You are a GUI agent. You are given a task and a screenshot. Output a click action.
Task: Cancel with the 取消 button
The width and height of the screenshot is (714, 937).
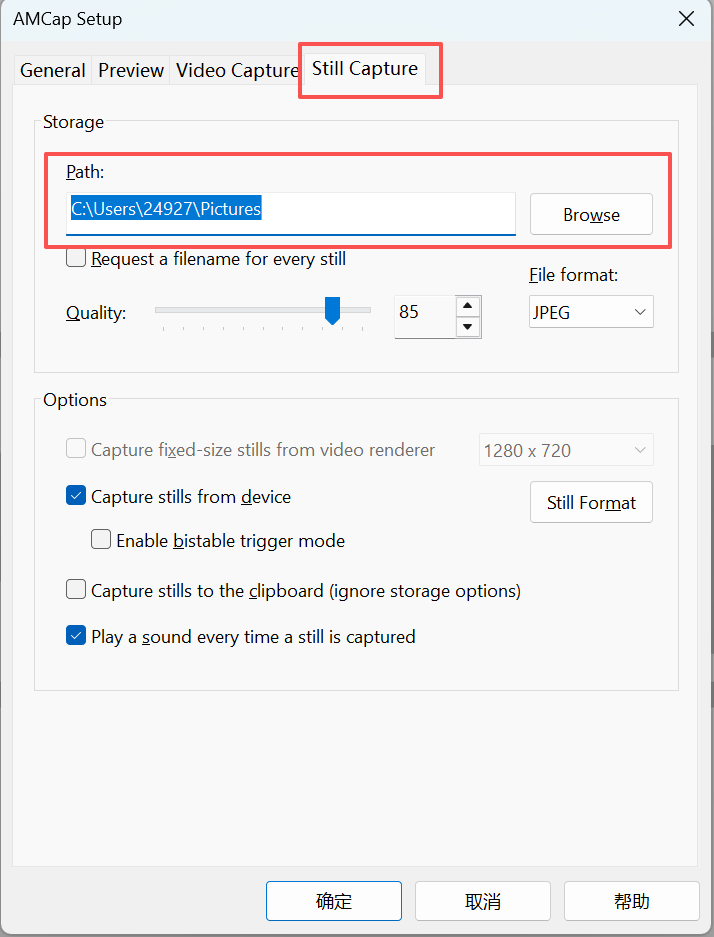[x=483, y=901]
